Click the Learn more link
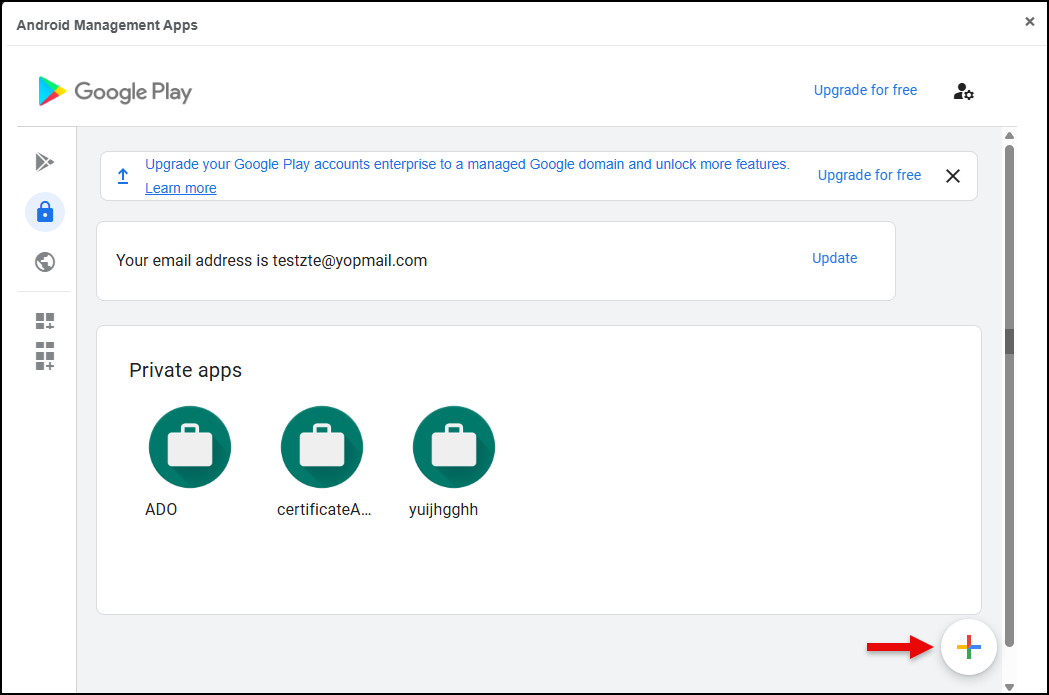Image resolution: width=1049 pixels, height=695 pixels. pyautogui.click(x=180, y=188)
